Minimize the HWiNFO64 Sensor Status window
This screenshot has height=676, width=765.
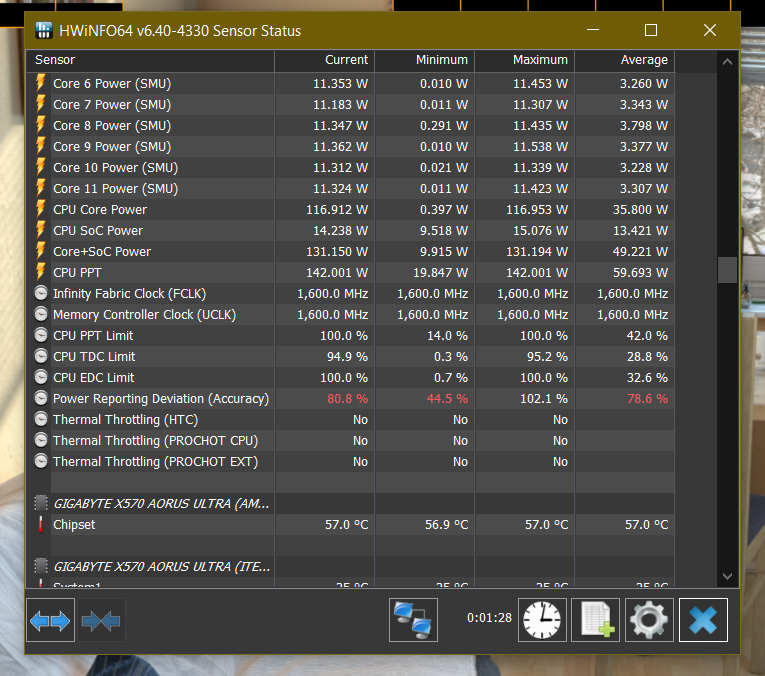pyautogui.click(x=593, y=30)
